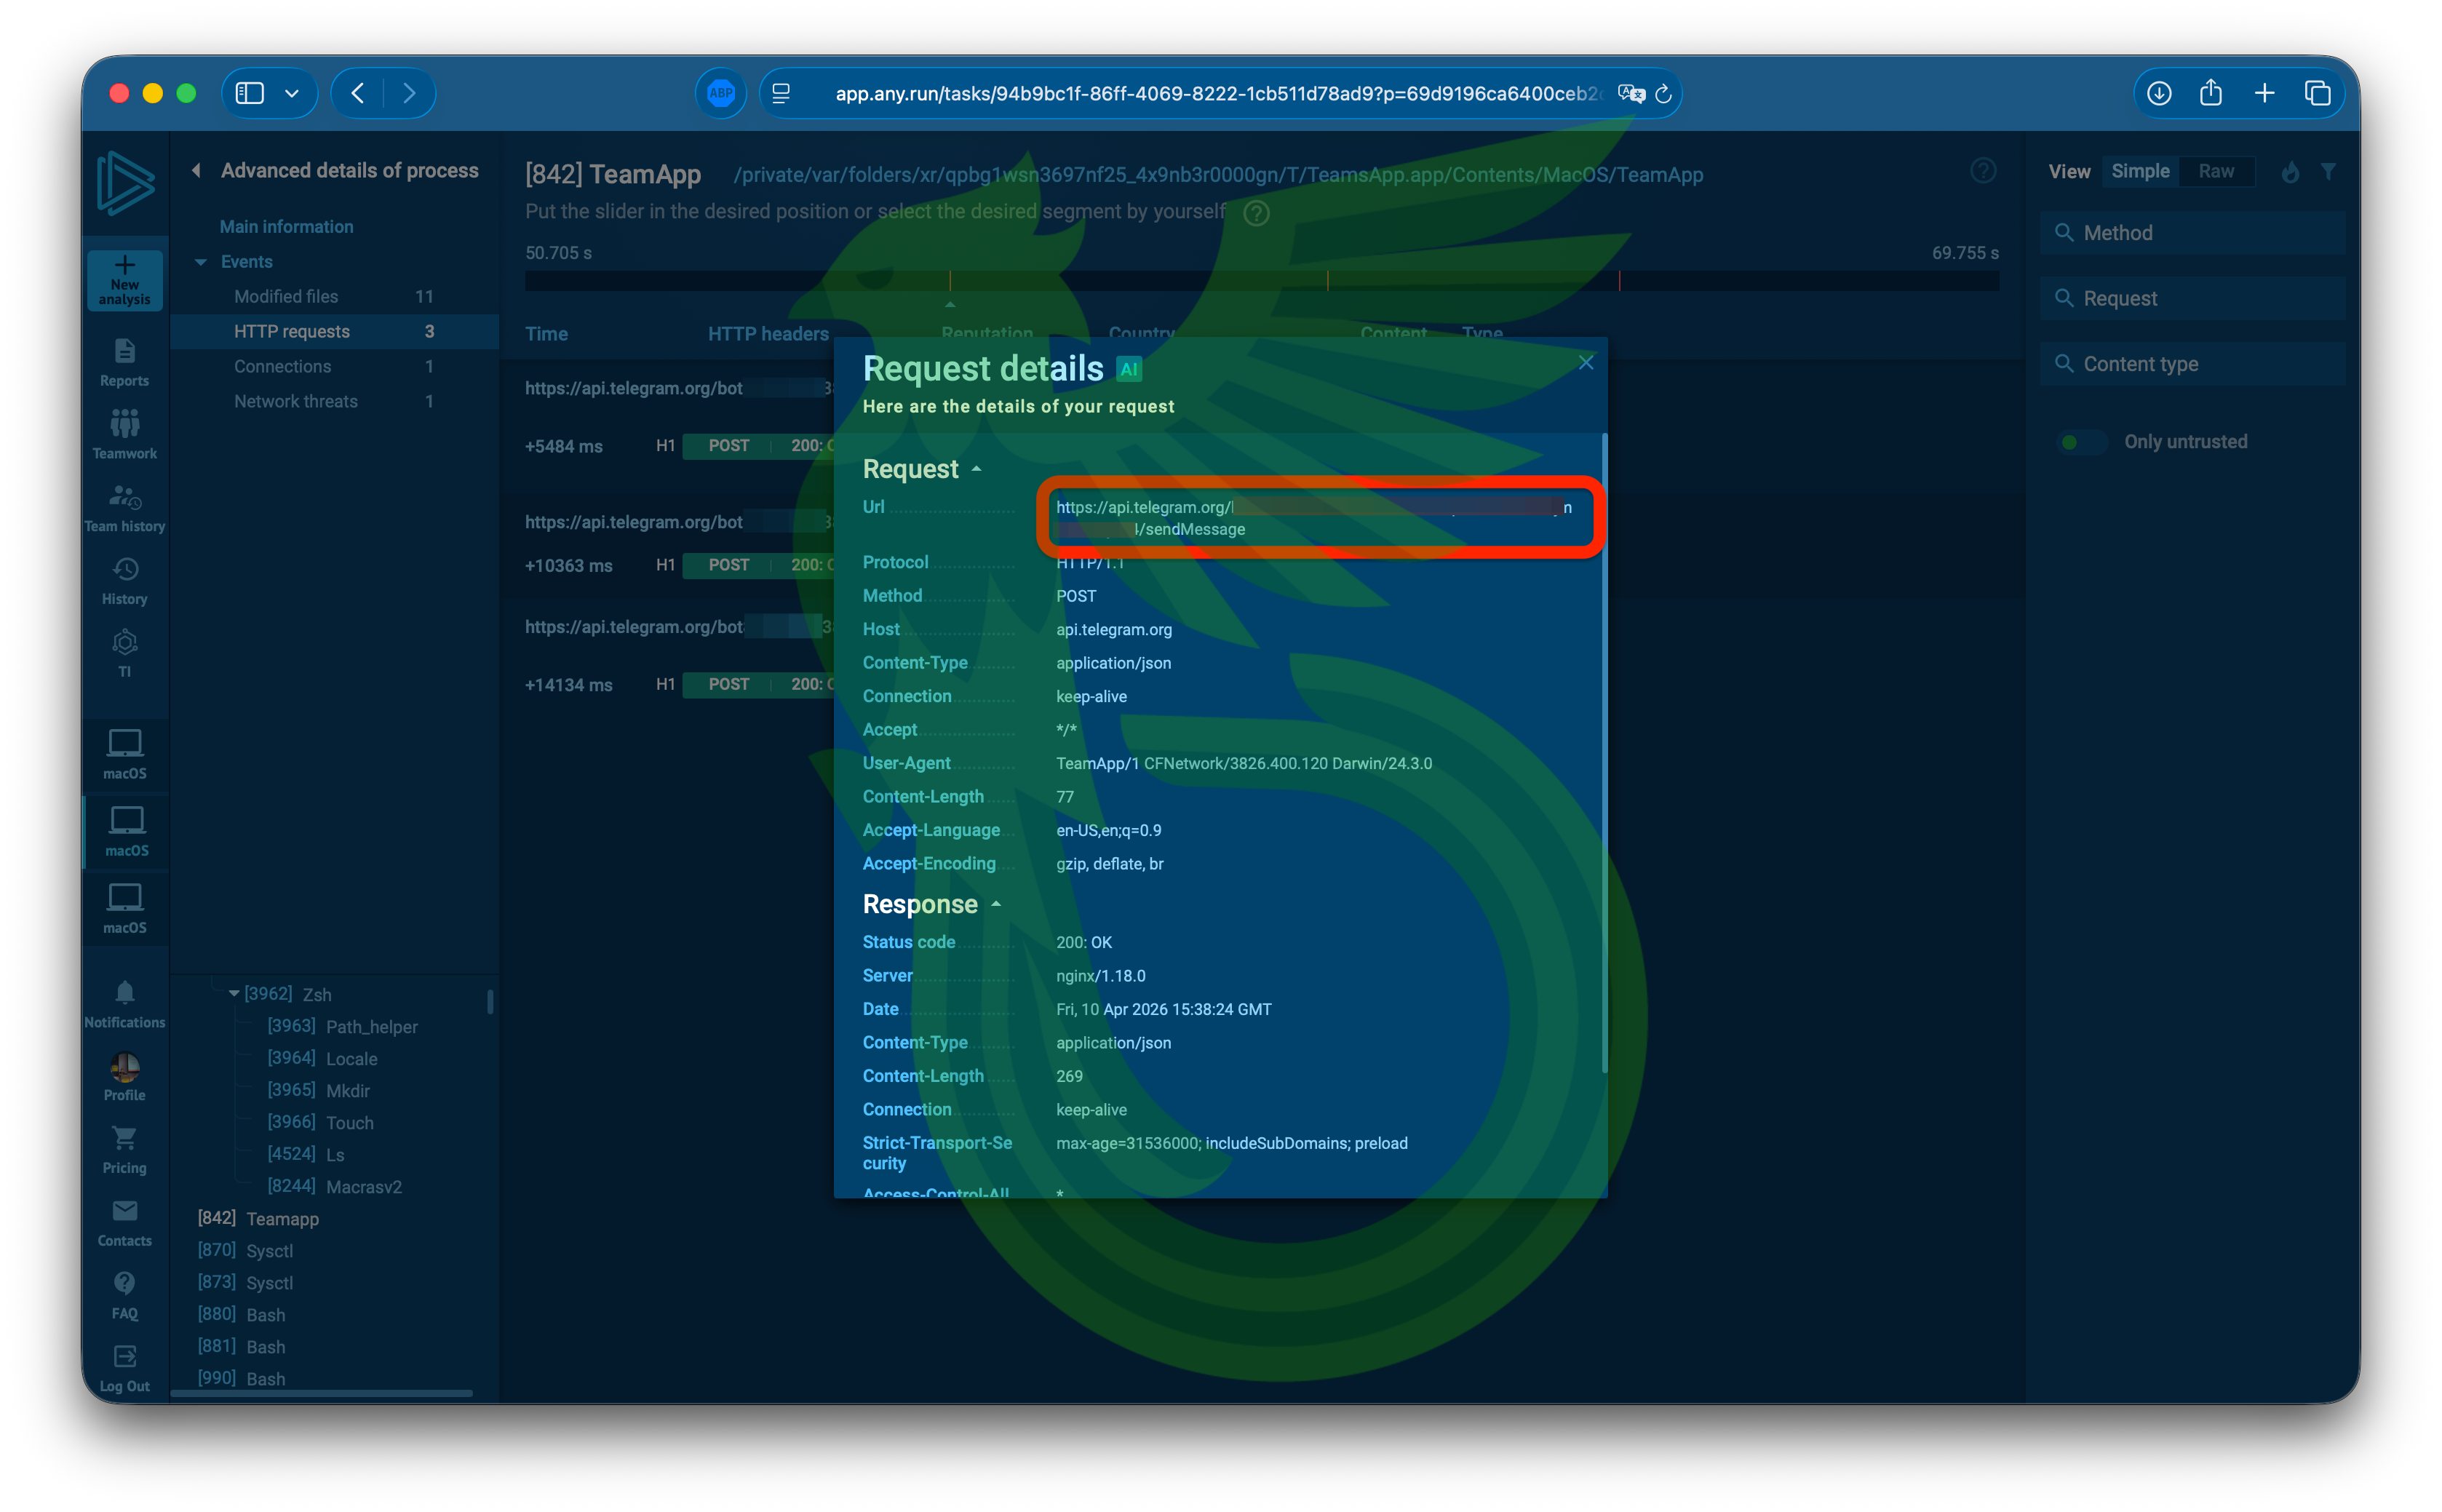The width and height of the screenshot is (2442, 1512).
Task: Close the Request details dialog
Action: click(1585, 362)
